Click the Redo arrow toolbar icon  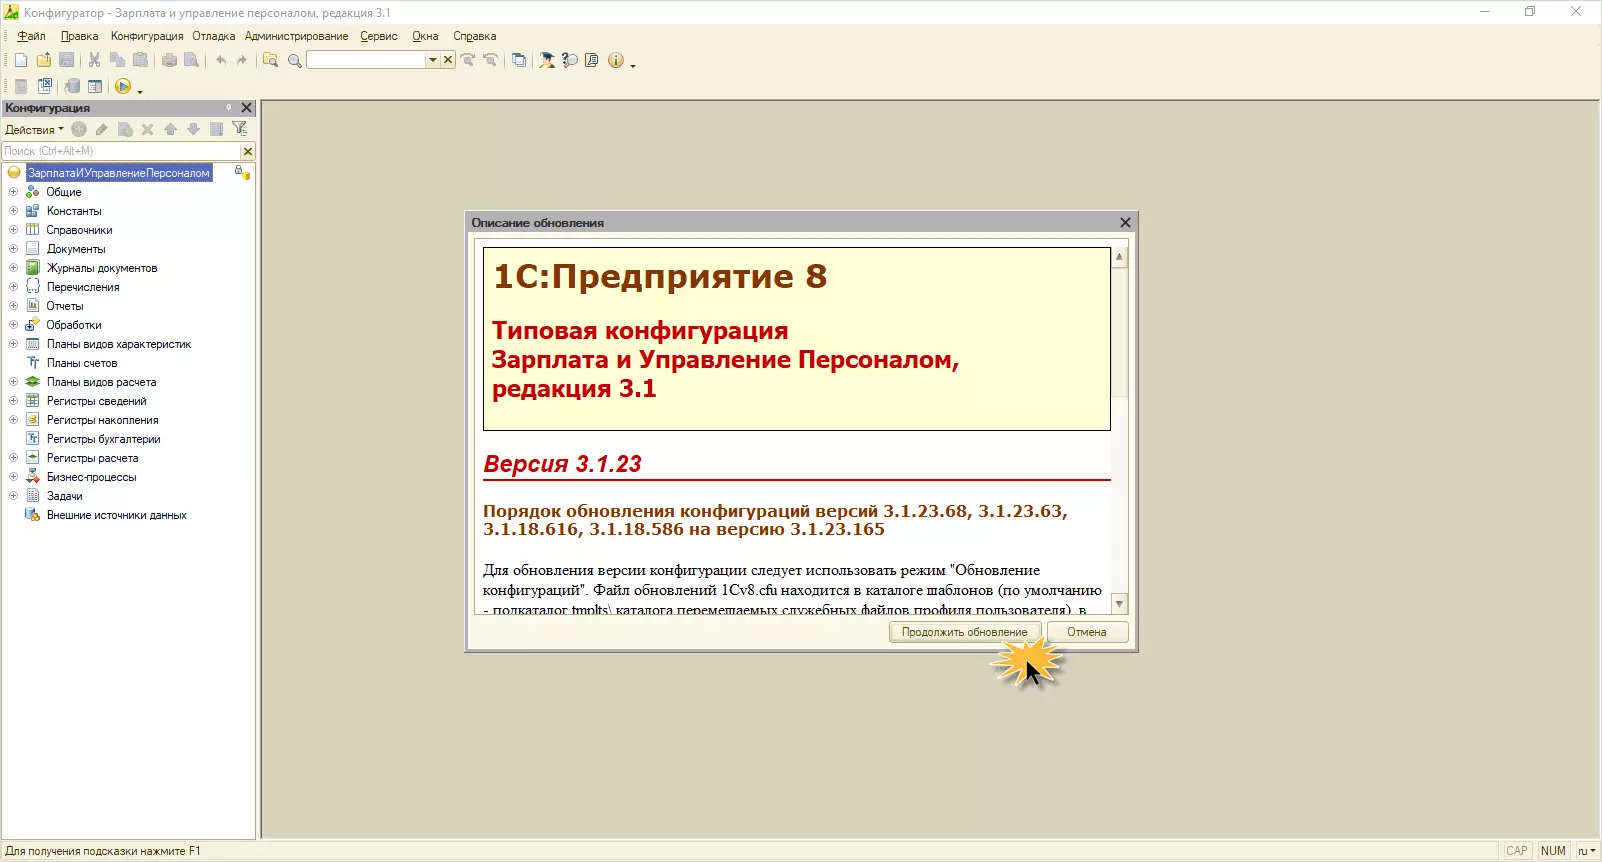pyautogui.click(x=242, y=60)
